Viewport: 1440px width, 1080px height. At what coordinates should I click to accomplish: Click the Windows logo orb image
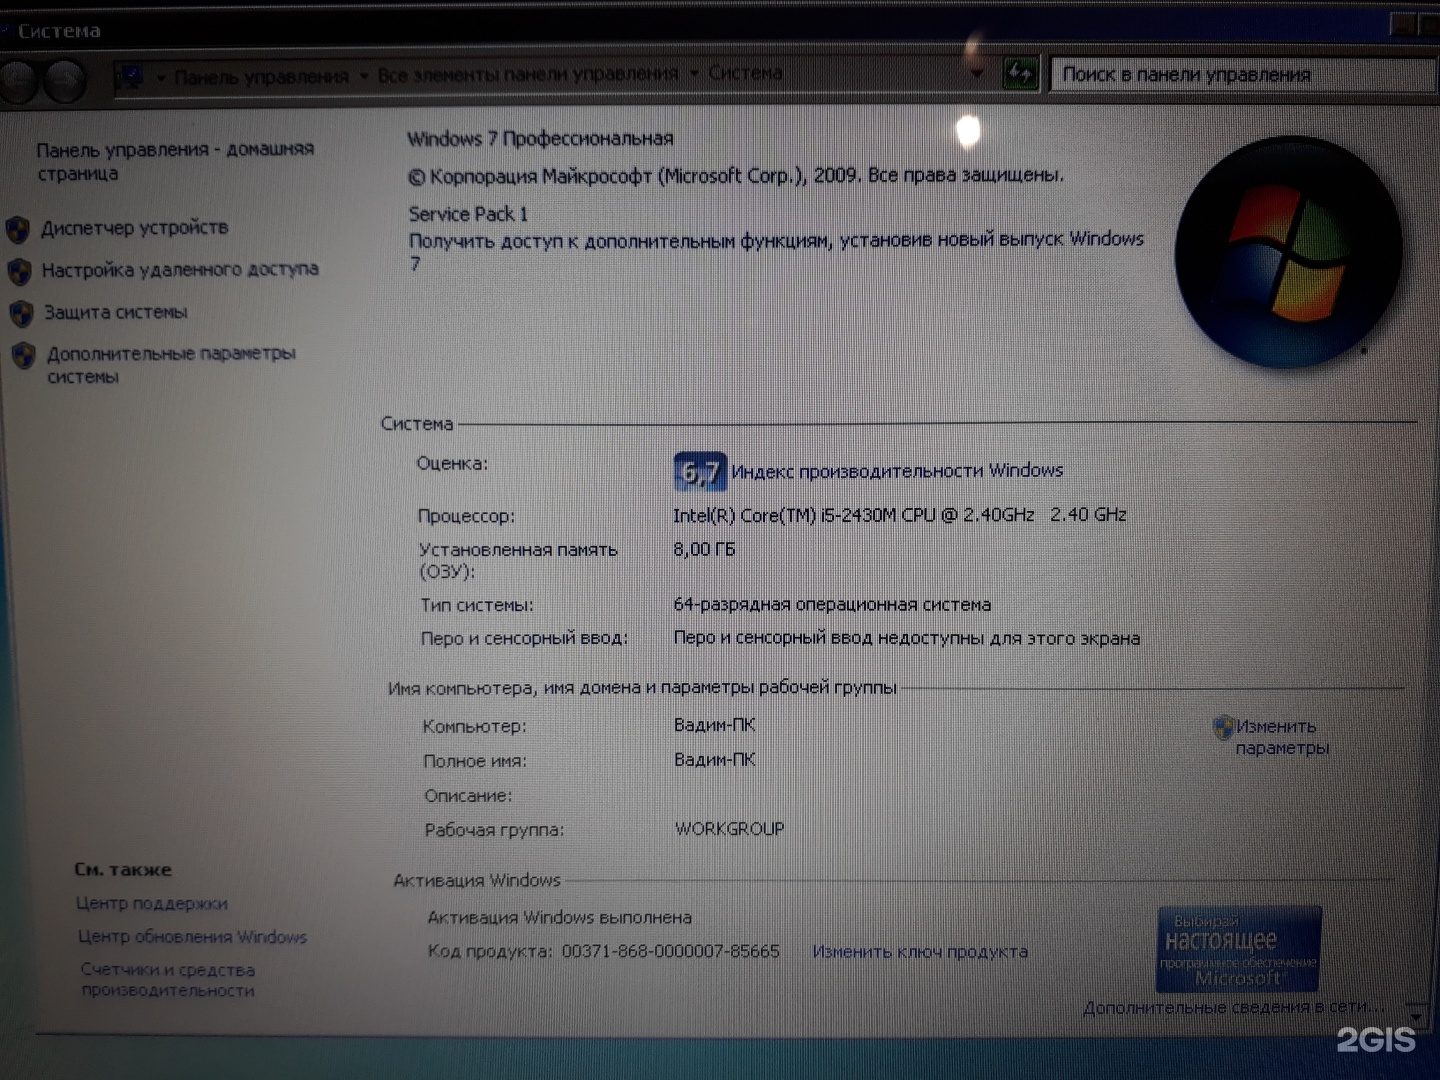pyautogui.click(x=1288, y=251)
